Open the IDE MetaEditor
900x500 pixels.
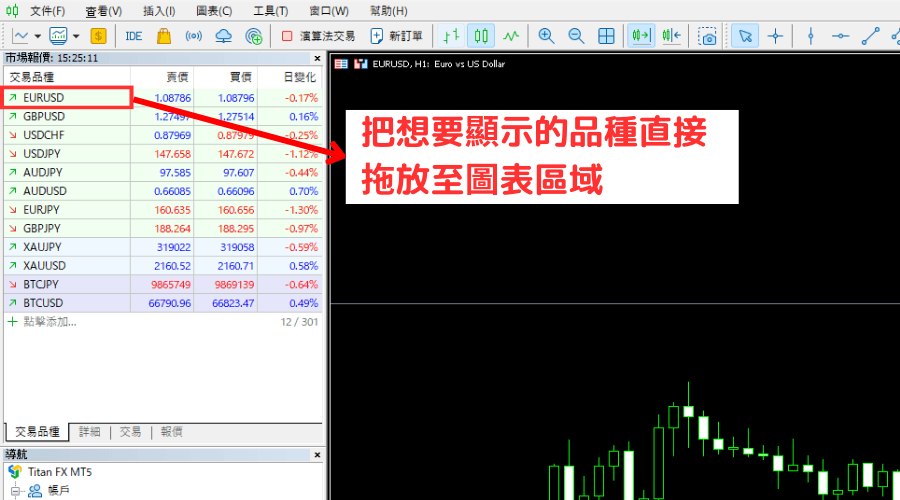133,36
